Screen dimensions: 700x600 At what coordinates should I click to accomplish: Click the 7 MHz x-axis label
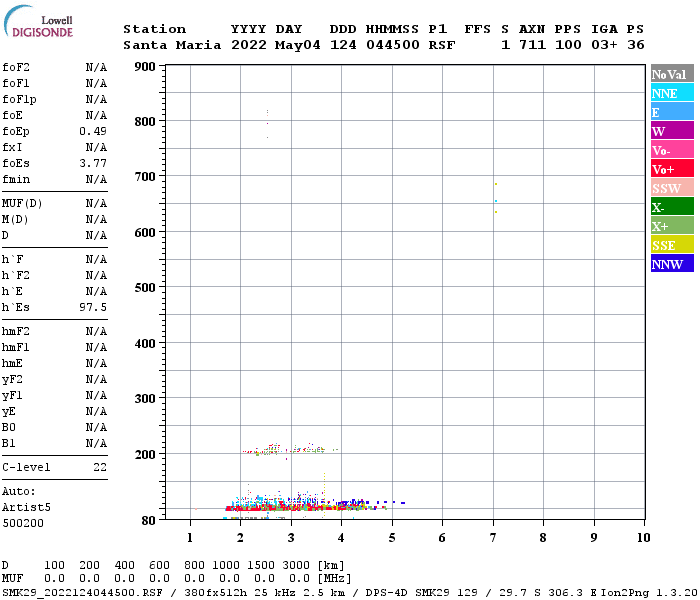coord(493,538)
